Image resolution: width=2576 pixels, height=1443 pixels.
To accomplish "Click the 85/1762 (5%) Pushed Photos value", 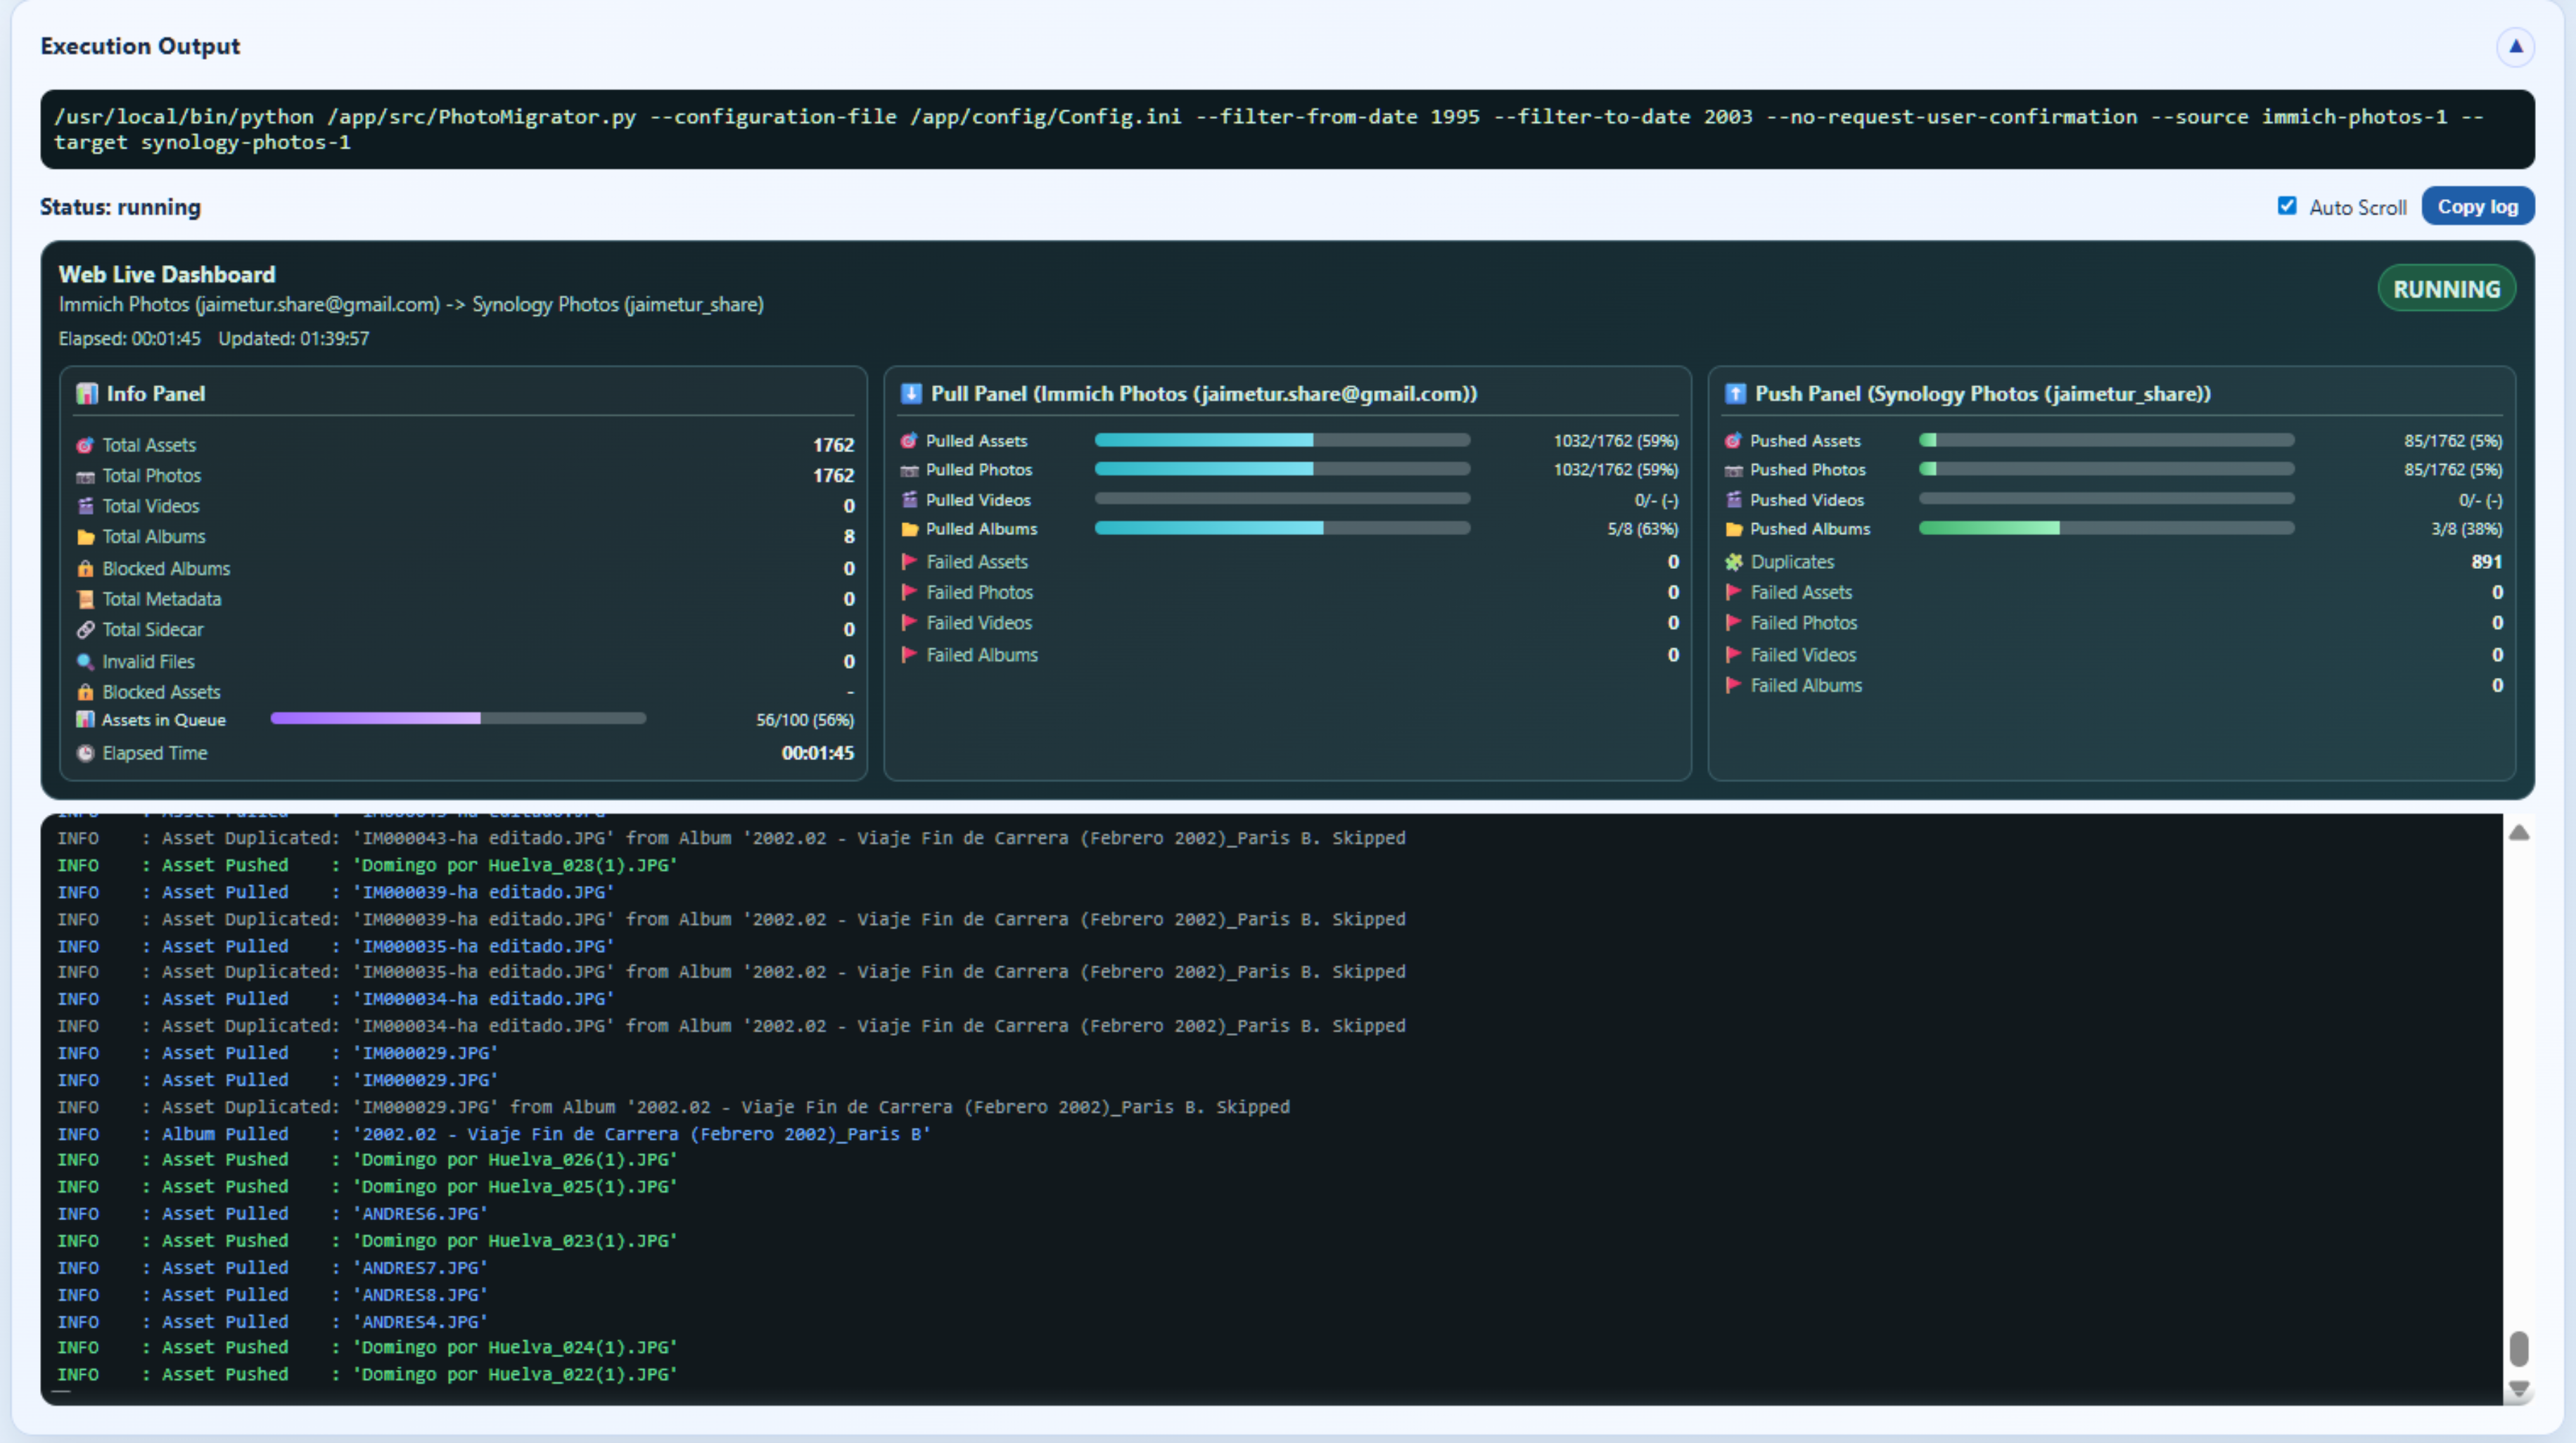I will pyautogui.click(x=2453, y=470).
